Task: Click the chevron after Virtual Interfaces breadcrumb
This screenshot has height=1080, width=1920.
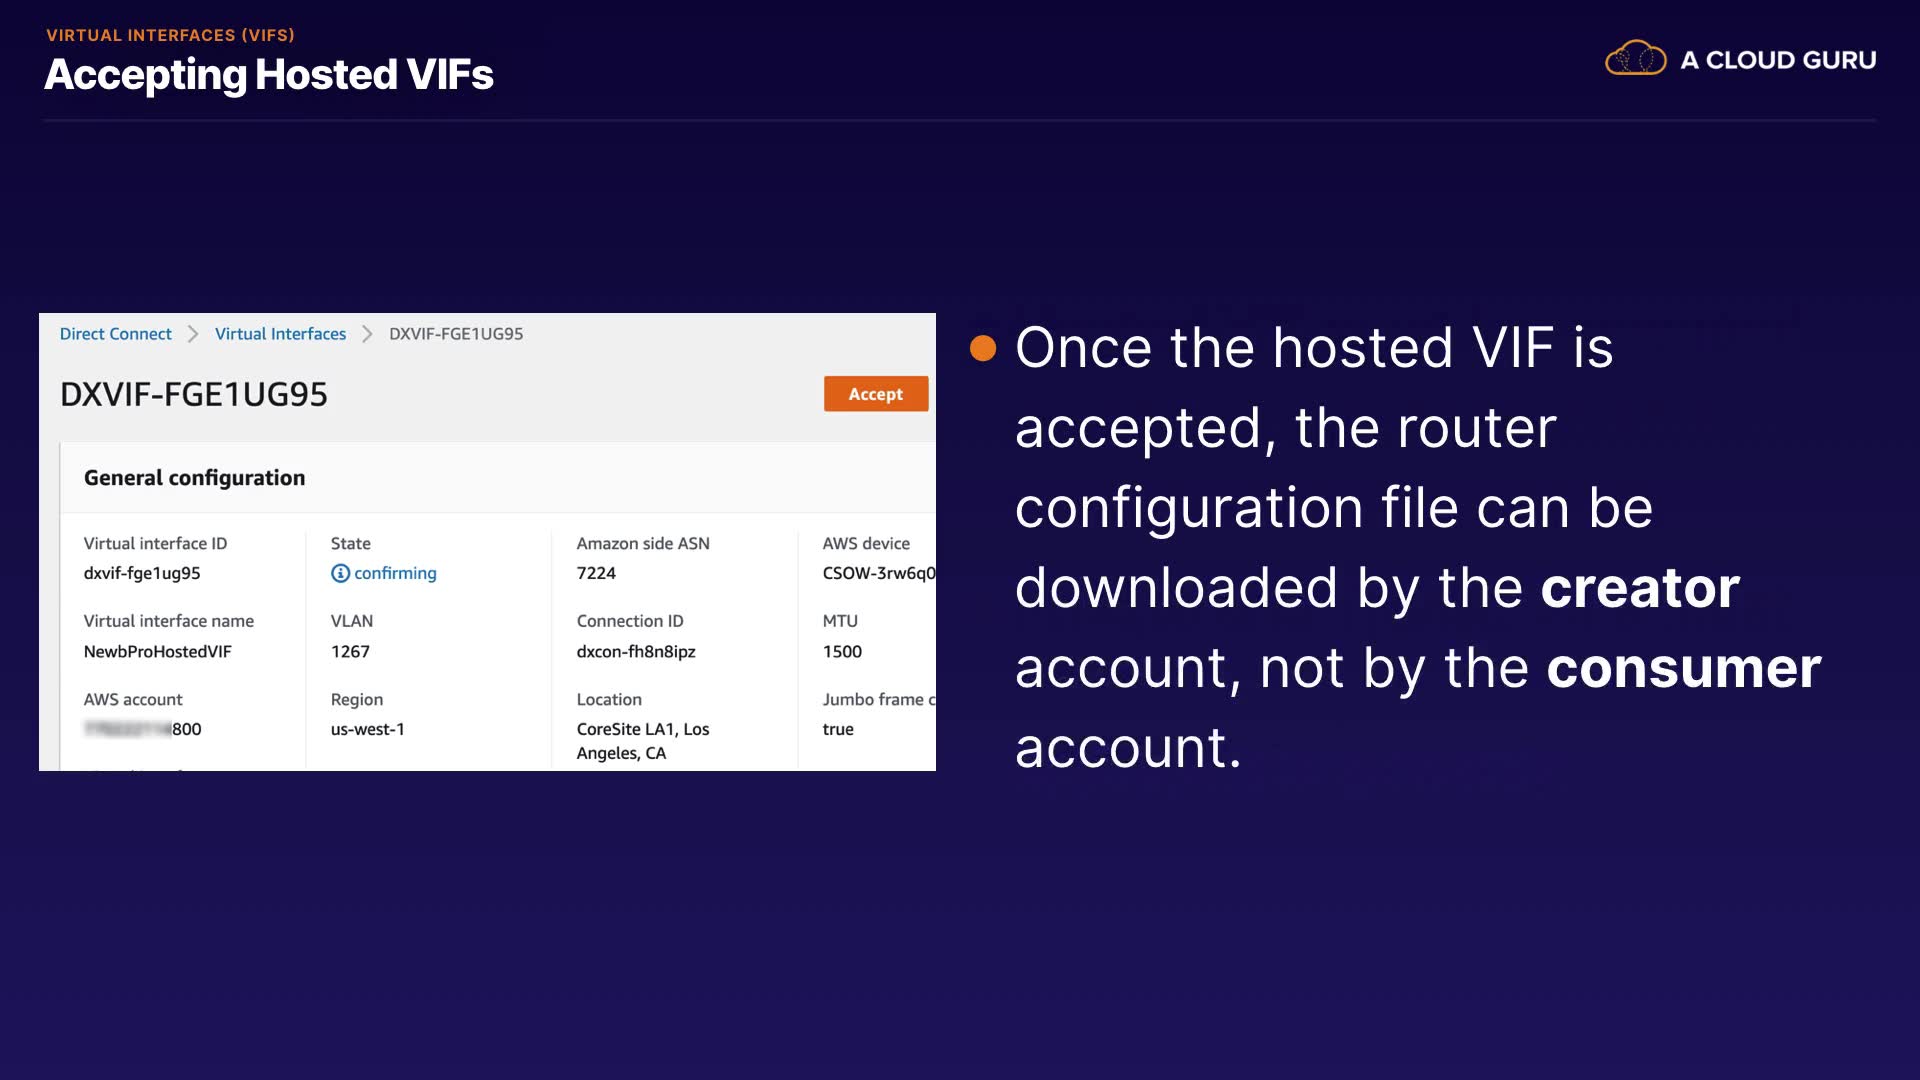Action: [x=367, y=334]
